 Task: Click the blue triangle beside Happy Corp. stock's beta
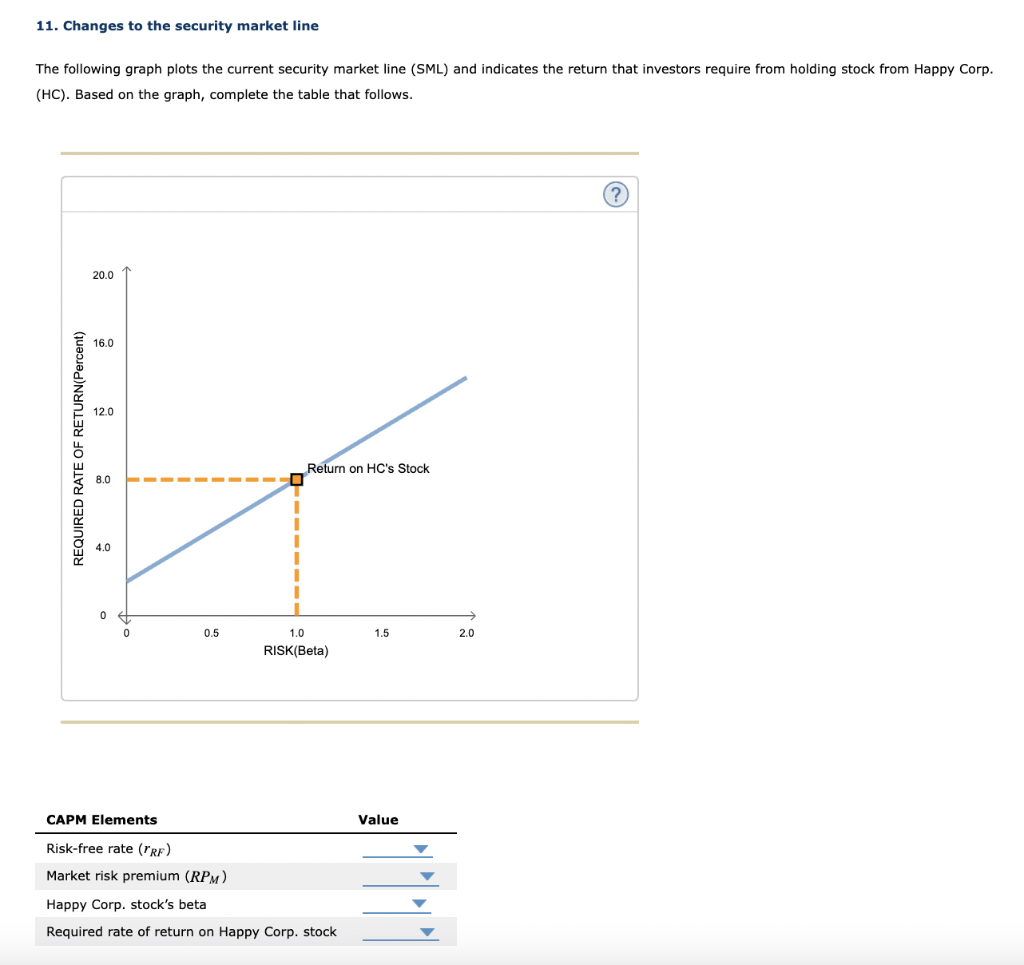[x=421, y=904]
